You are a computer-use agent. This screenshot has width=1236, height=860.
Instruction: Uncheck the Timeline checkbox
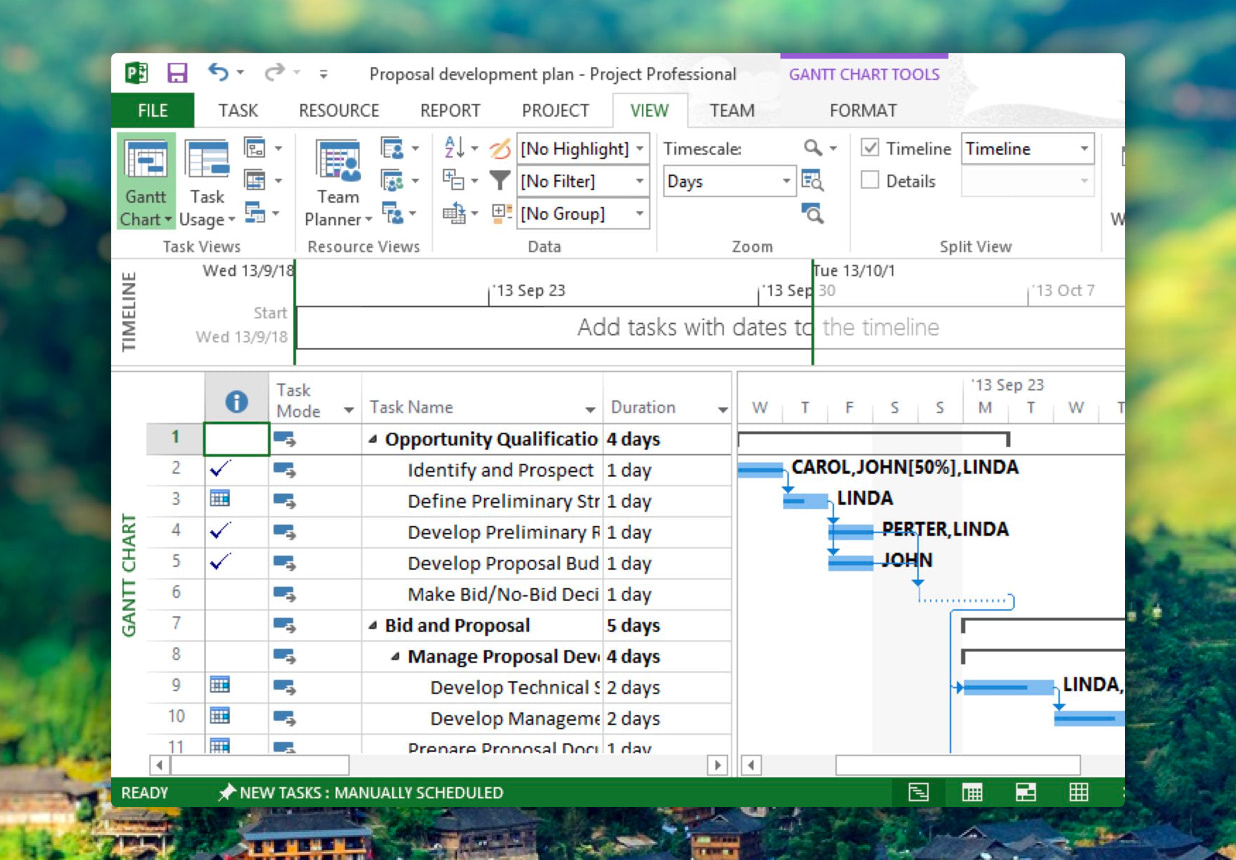click(x=870, y=148)
